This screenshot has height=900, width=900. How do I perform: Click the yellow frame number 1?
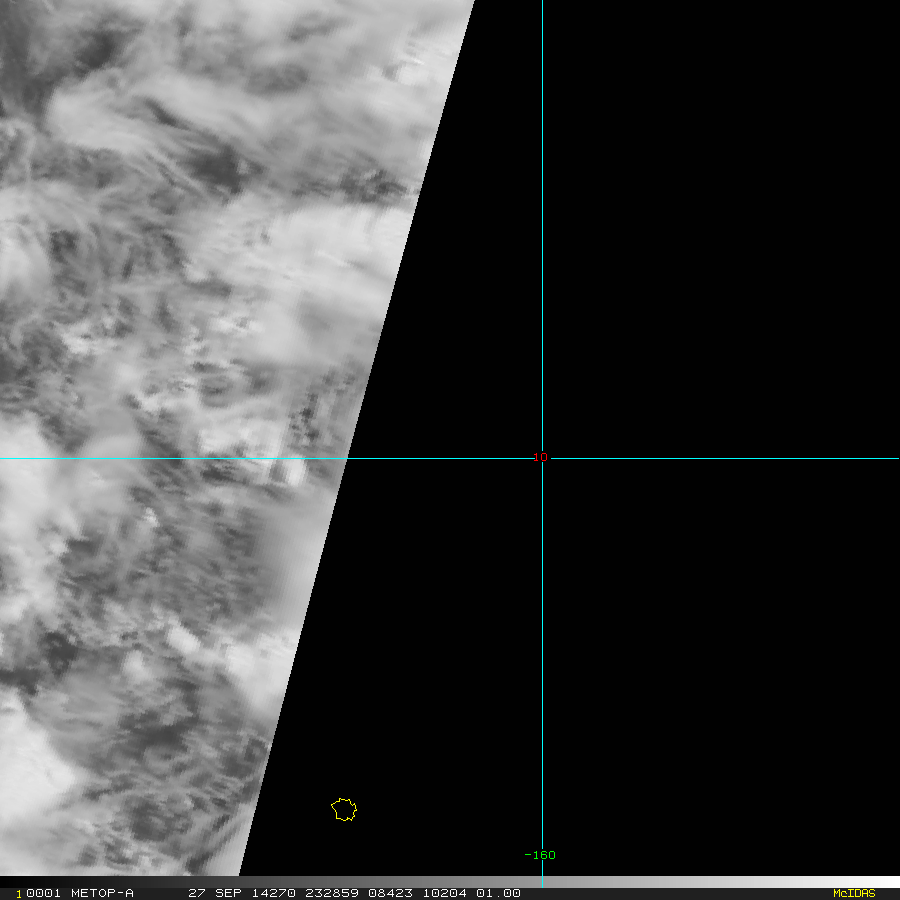[18, 894]
